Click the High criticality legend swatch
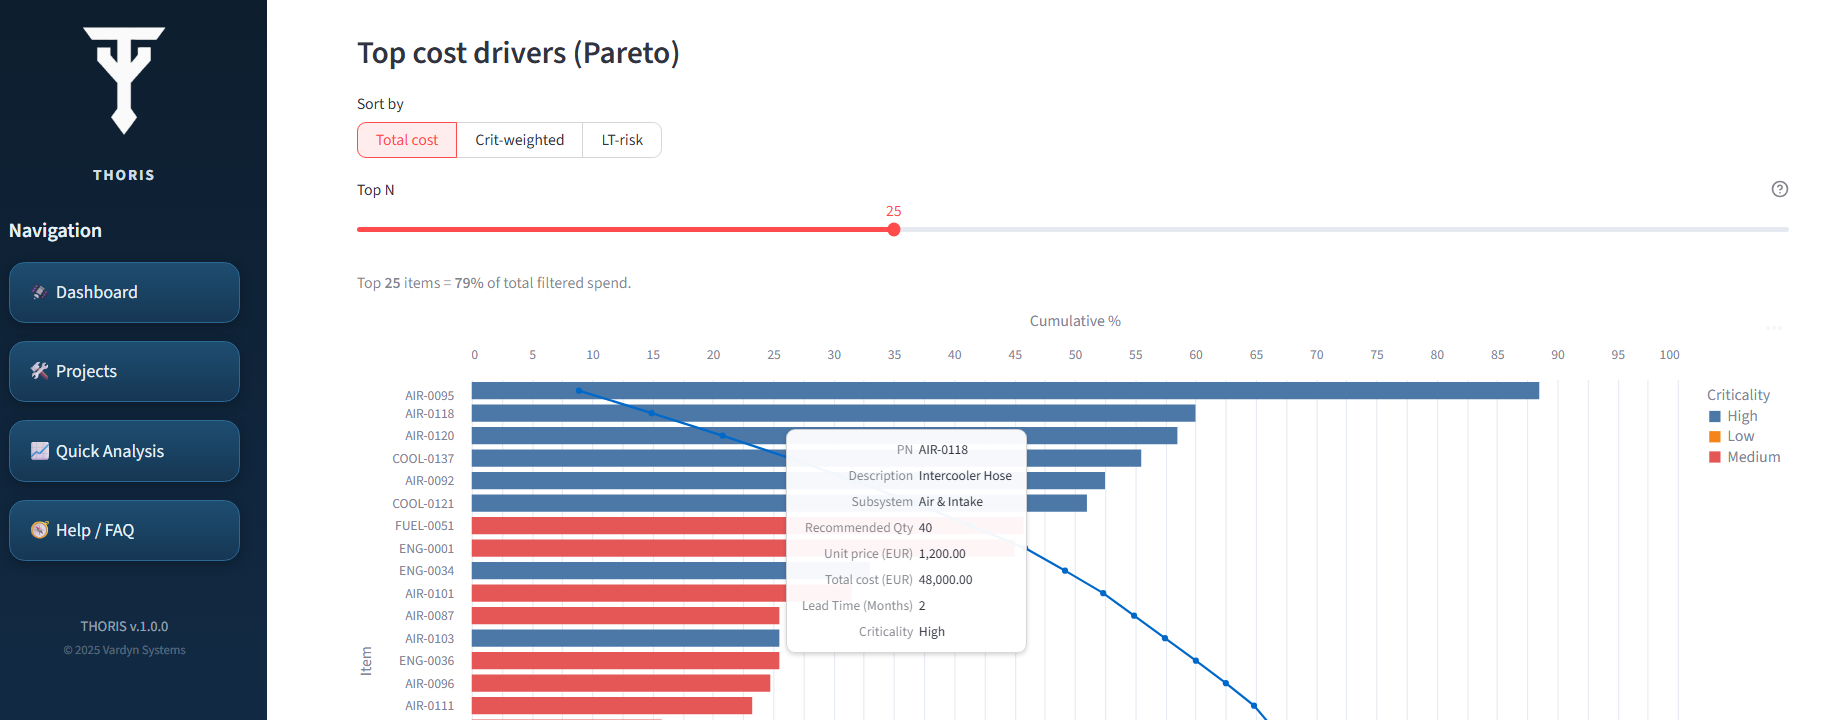This screenshot has height=720, width=1842. [1715, 417]
